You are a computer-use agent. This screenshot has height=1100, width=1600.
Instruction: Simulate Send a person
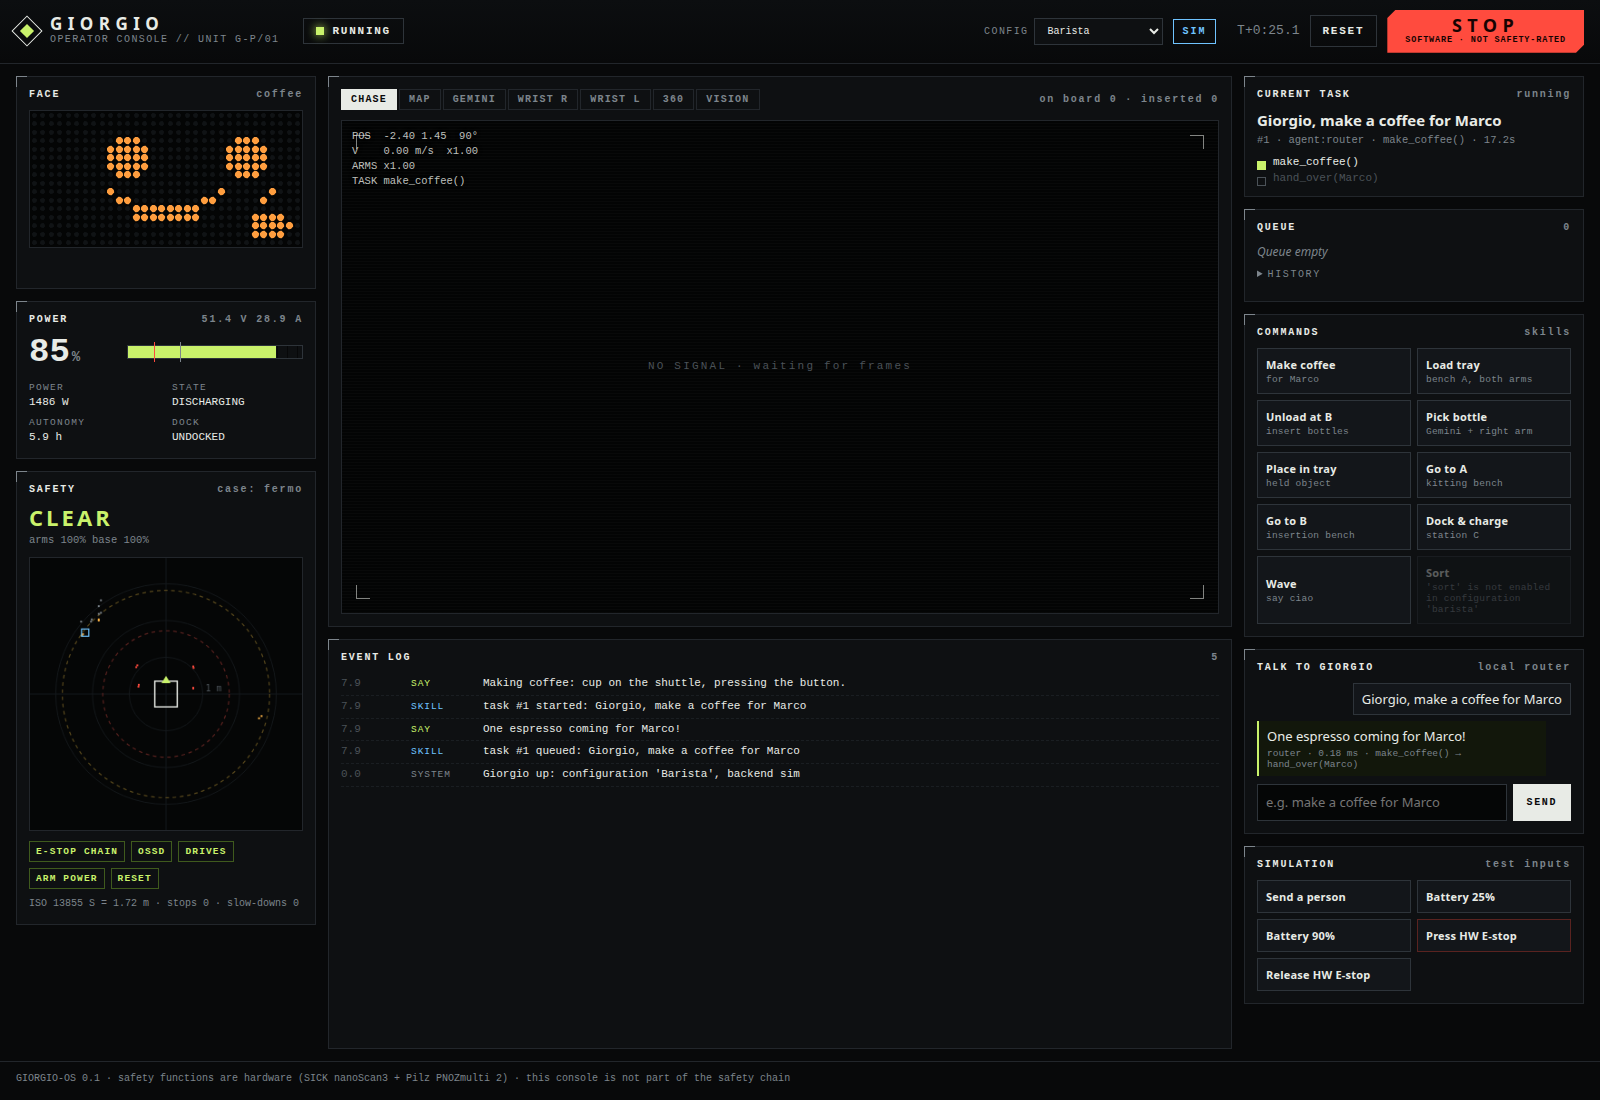[1333, 897]
